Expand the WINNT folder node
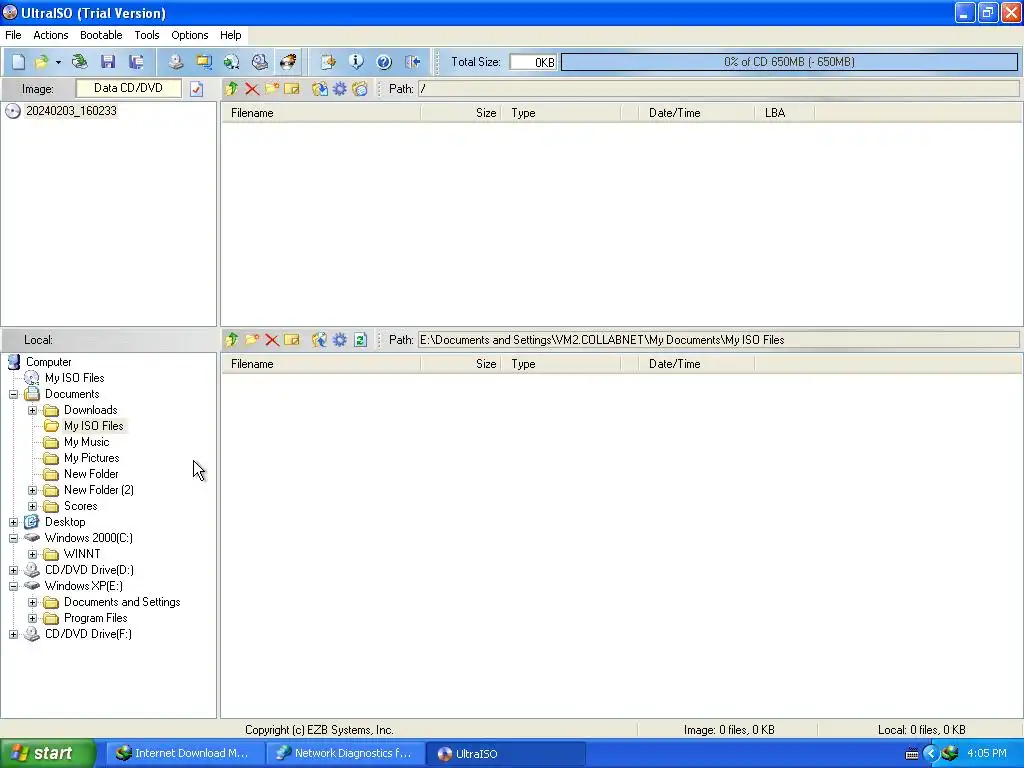This screenshot has width=1024, height=768. point(33,554)
